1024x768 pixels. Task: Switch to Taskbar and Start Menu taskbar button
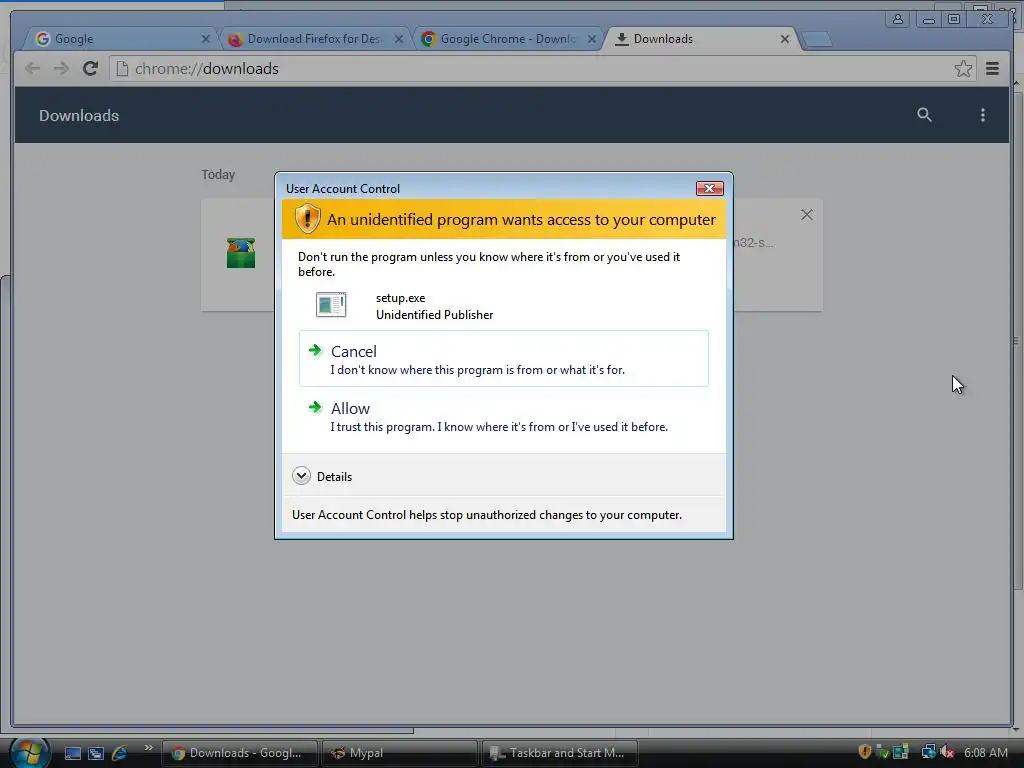click(x=560, y=753)
